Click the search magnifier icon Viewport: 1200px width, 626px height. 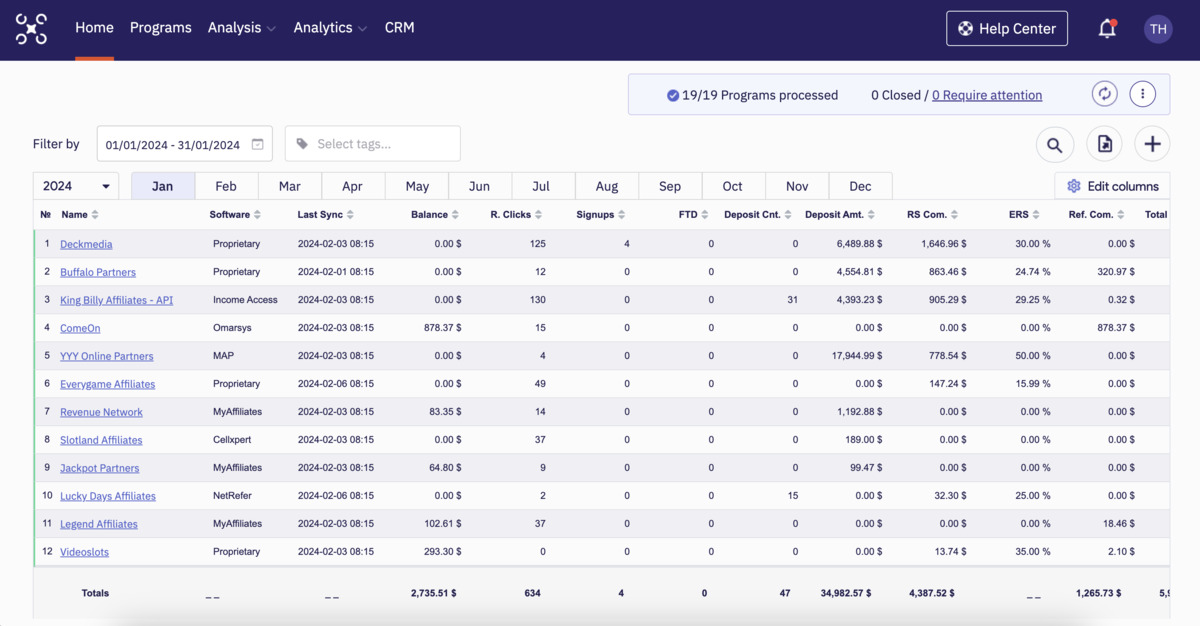pyautogui.click(x=1055, y=145)
